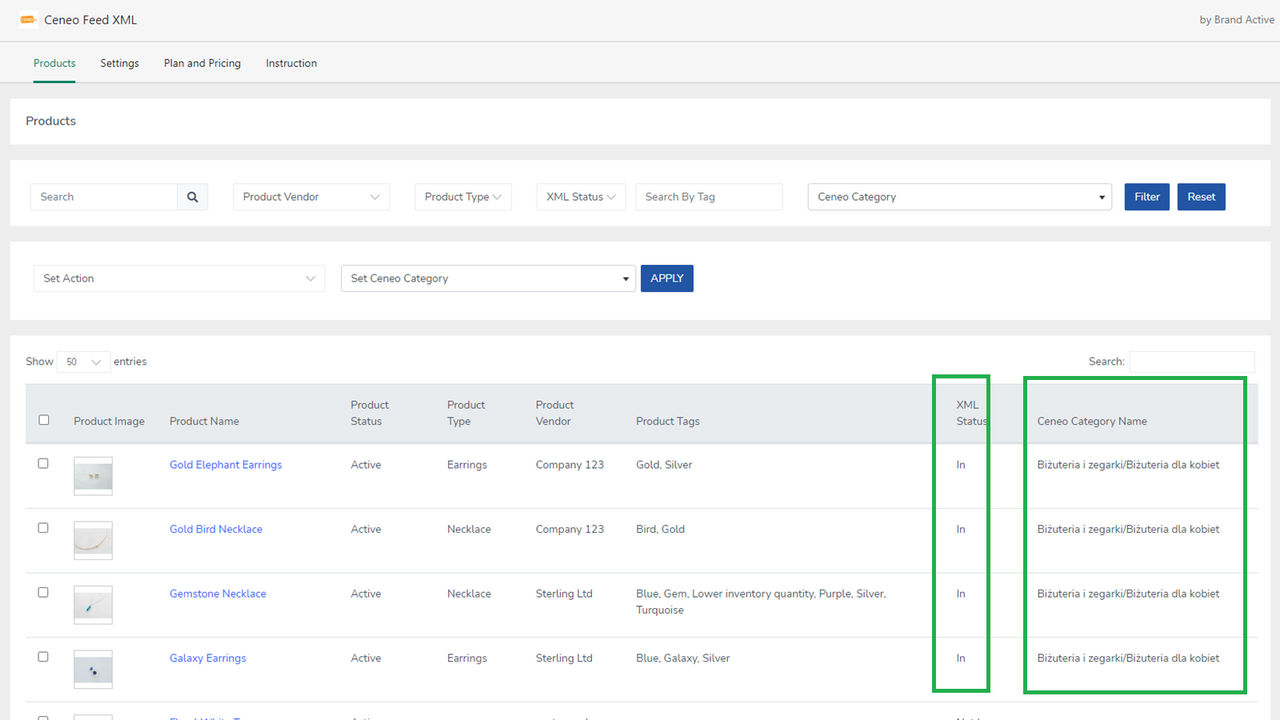Open the XML Status filter dropdown
This screenshot has height=720, width=1280.
coord(581,197)
